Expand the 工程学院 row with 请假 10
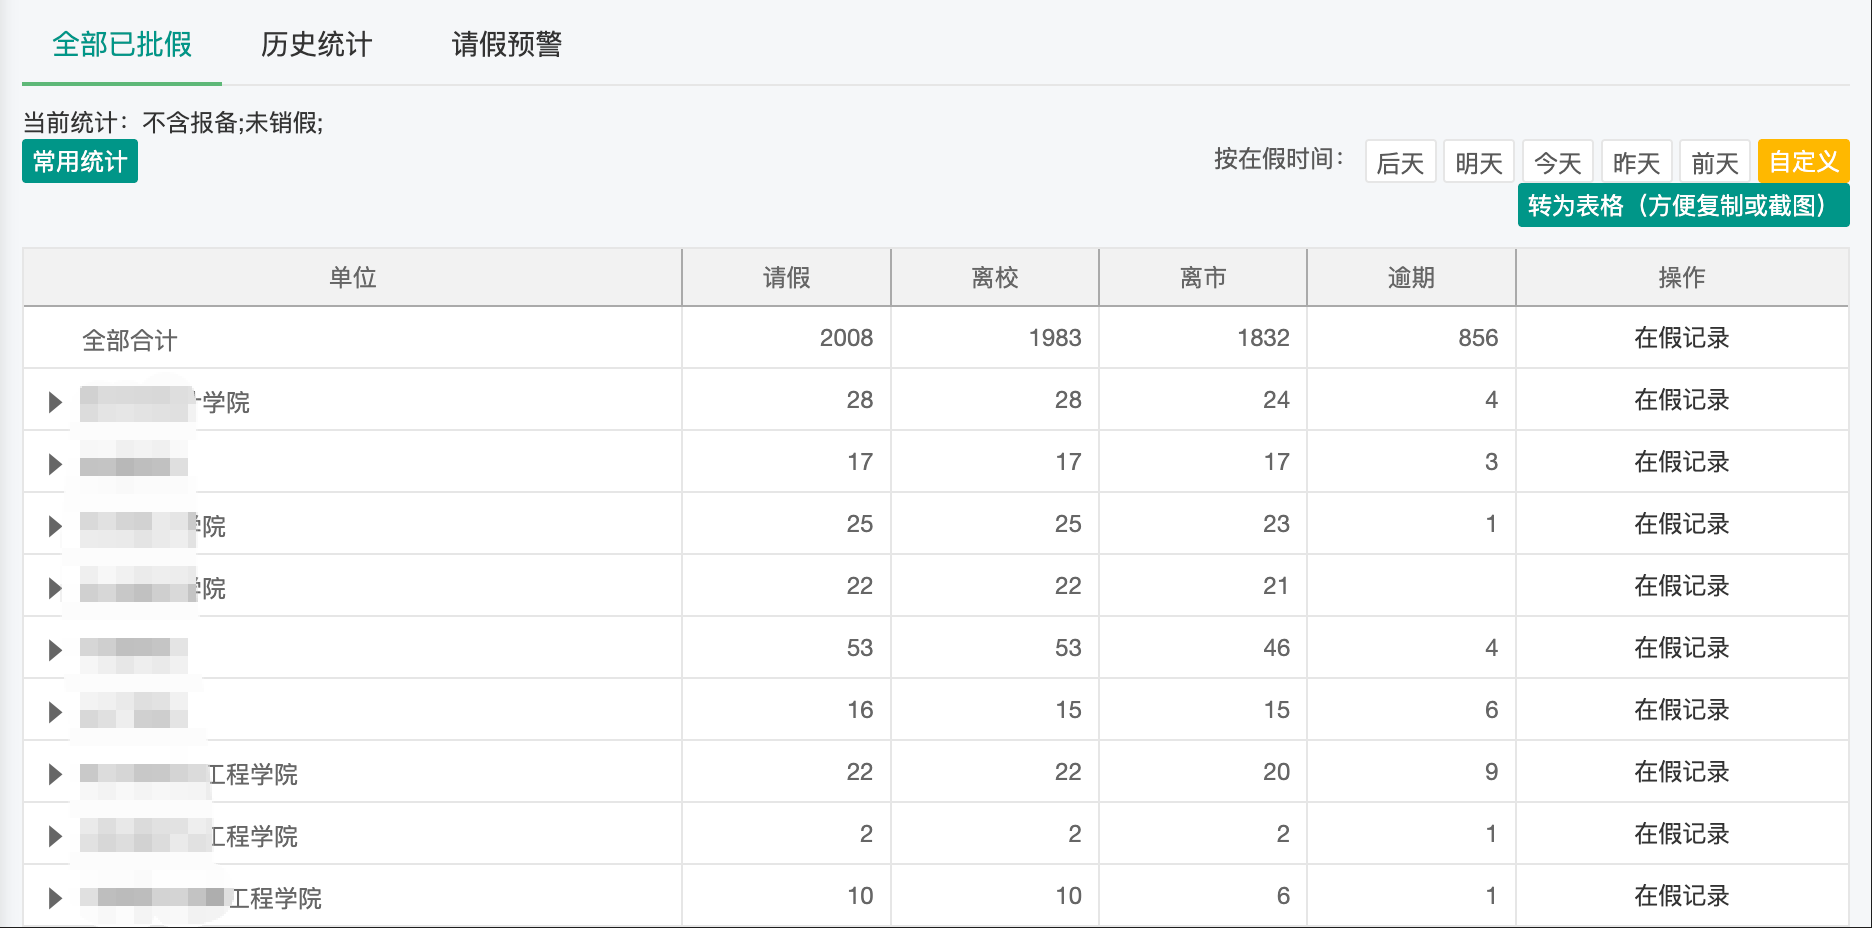Image resolution: width=1872 pixels, height=928 pixels. tap(55, 898)
